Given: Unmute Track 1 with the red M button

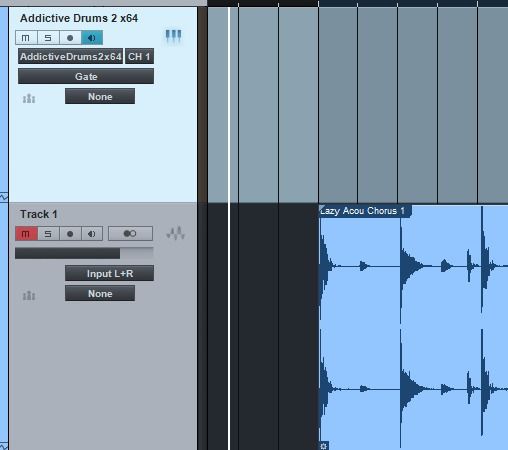Looking at the screenshot, I should [x=26, y=234].
